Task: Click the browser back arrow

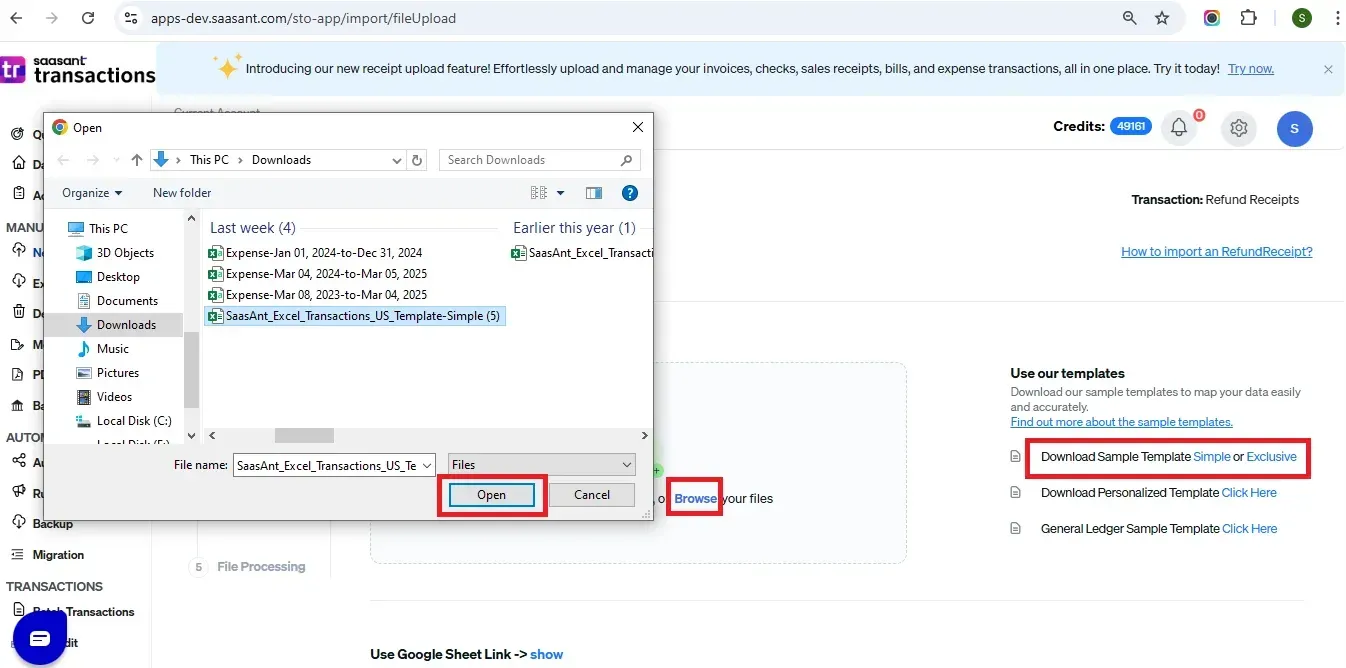Action: click(16, 18)
